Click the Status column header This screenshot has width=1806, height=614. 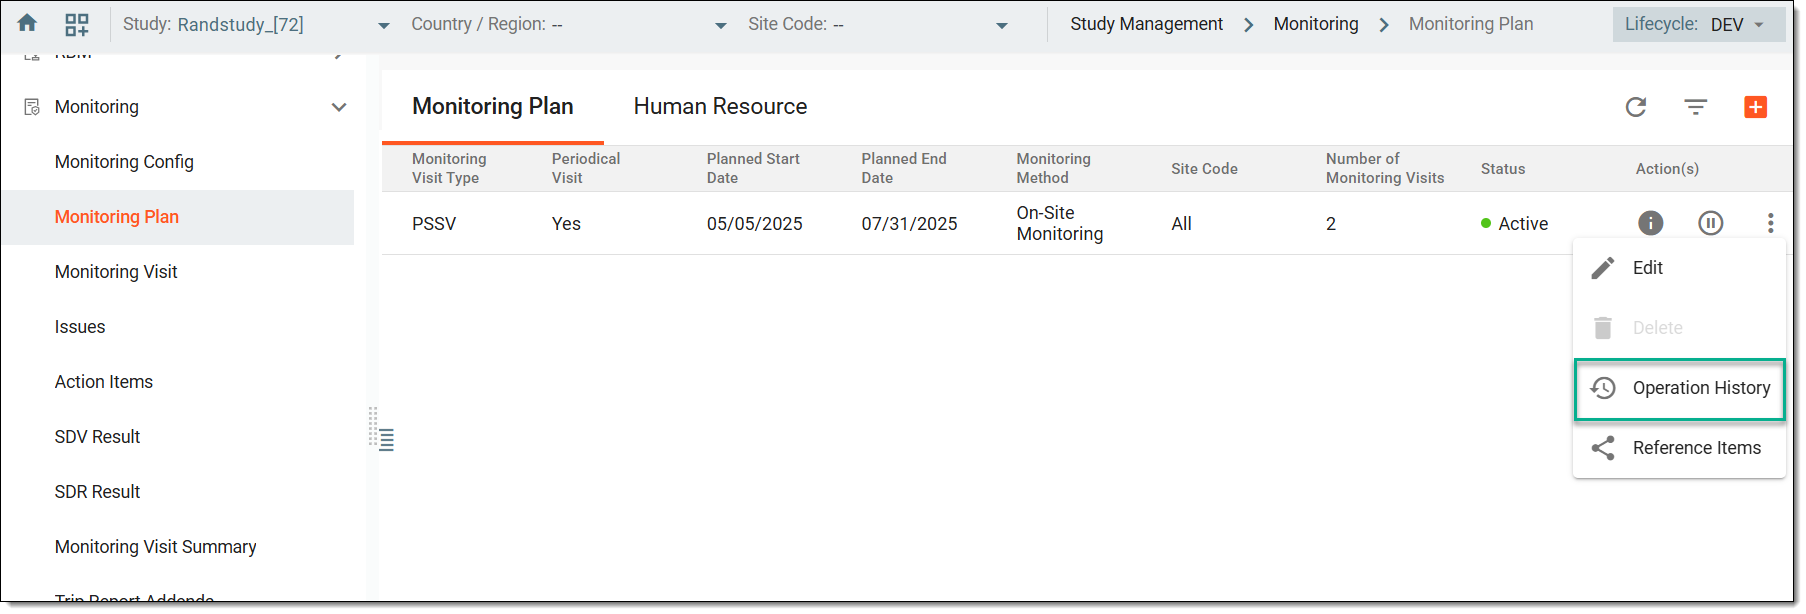[1503, 169]
